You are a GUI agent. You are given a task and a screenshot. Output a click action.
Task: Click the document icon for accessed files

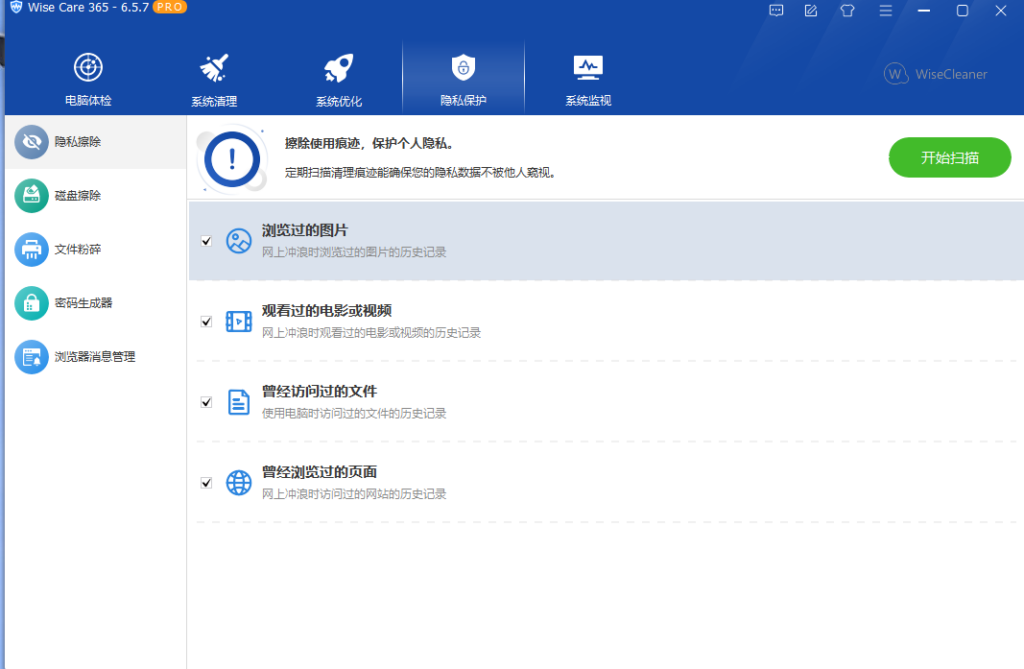238,402
